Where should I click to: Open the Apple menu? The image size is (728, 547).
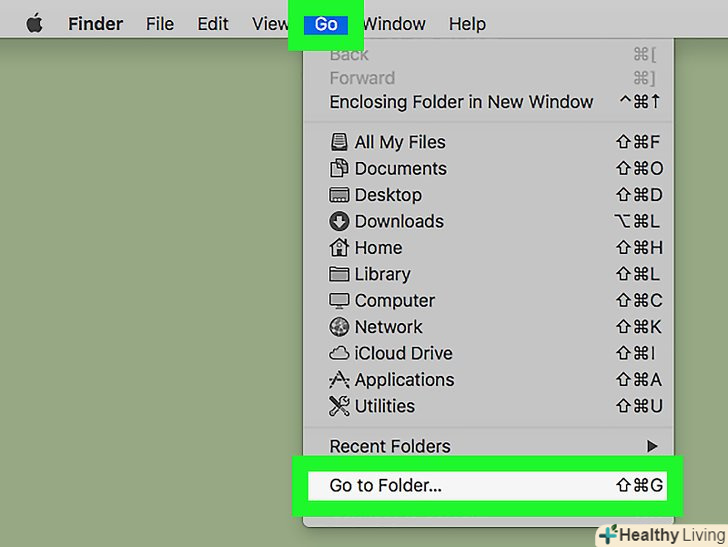pyautogui.click(x=35, y=24)
